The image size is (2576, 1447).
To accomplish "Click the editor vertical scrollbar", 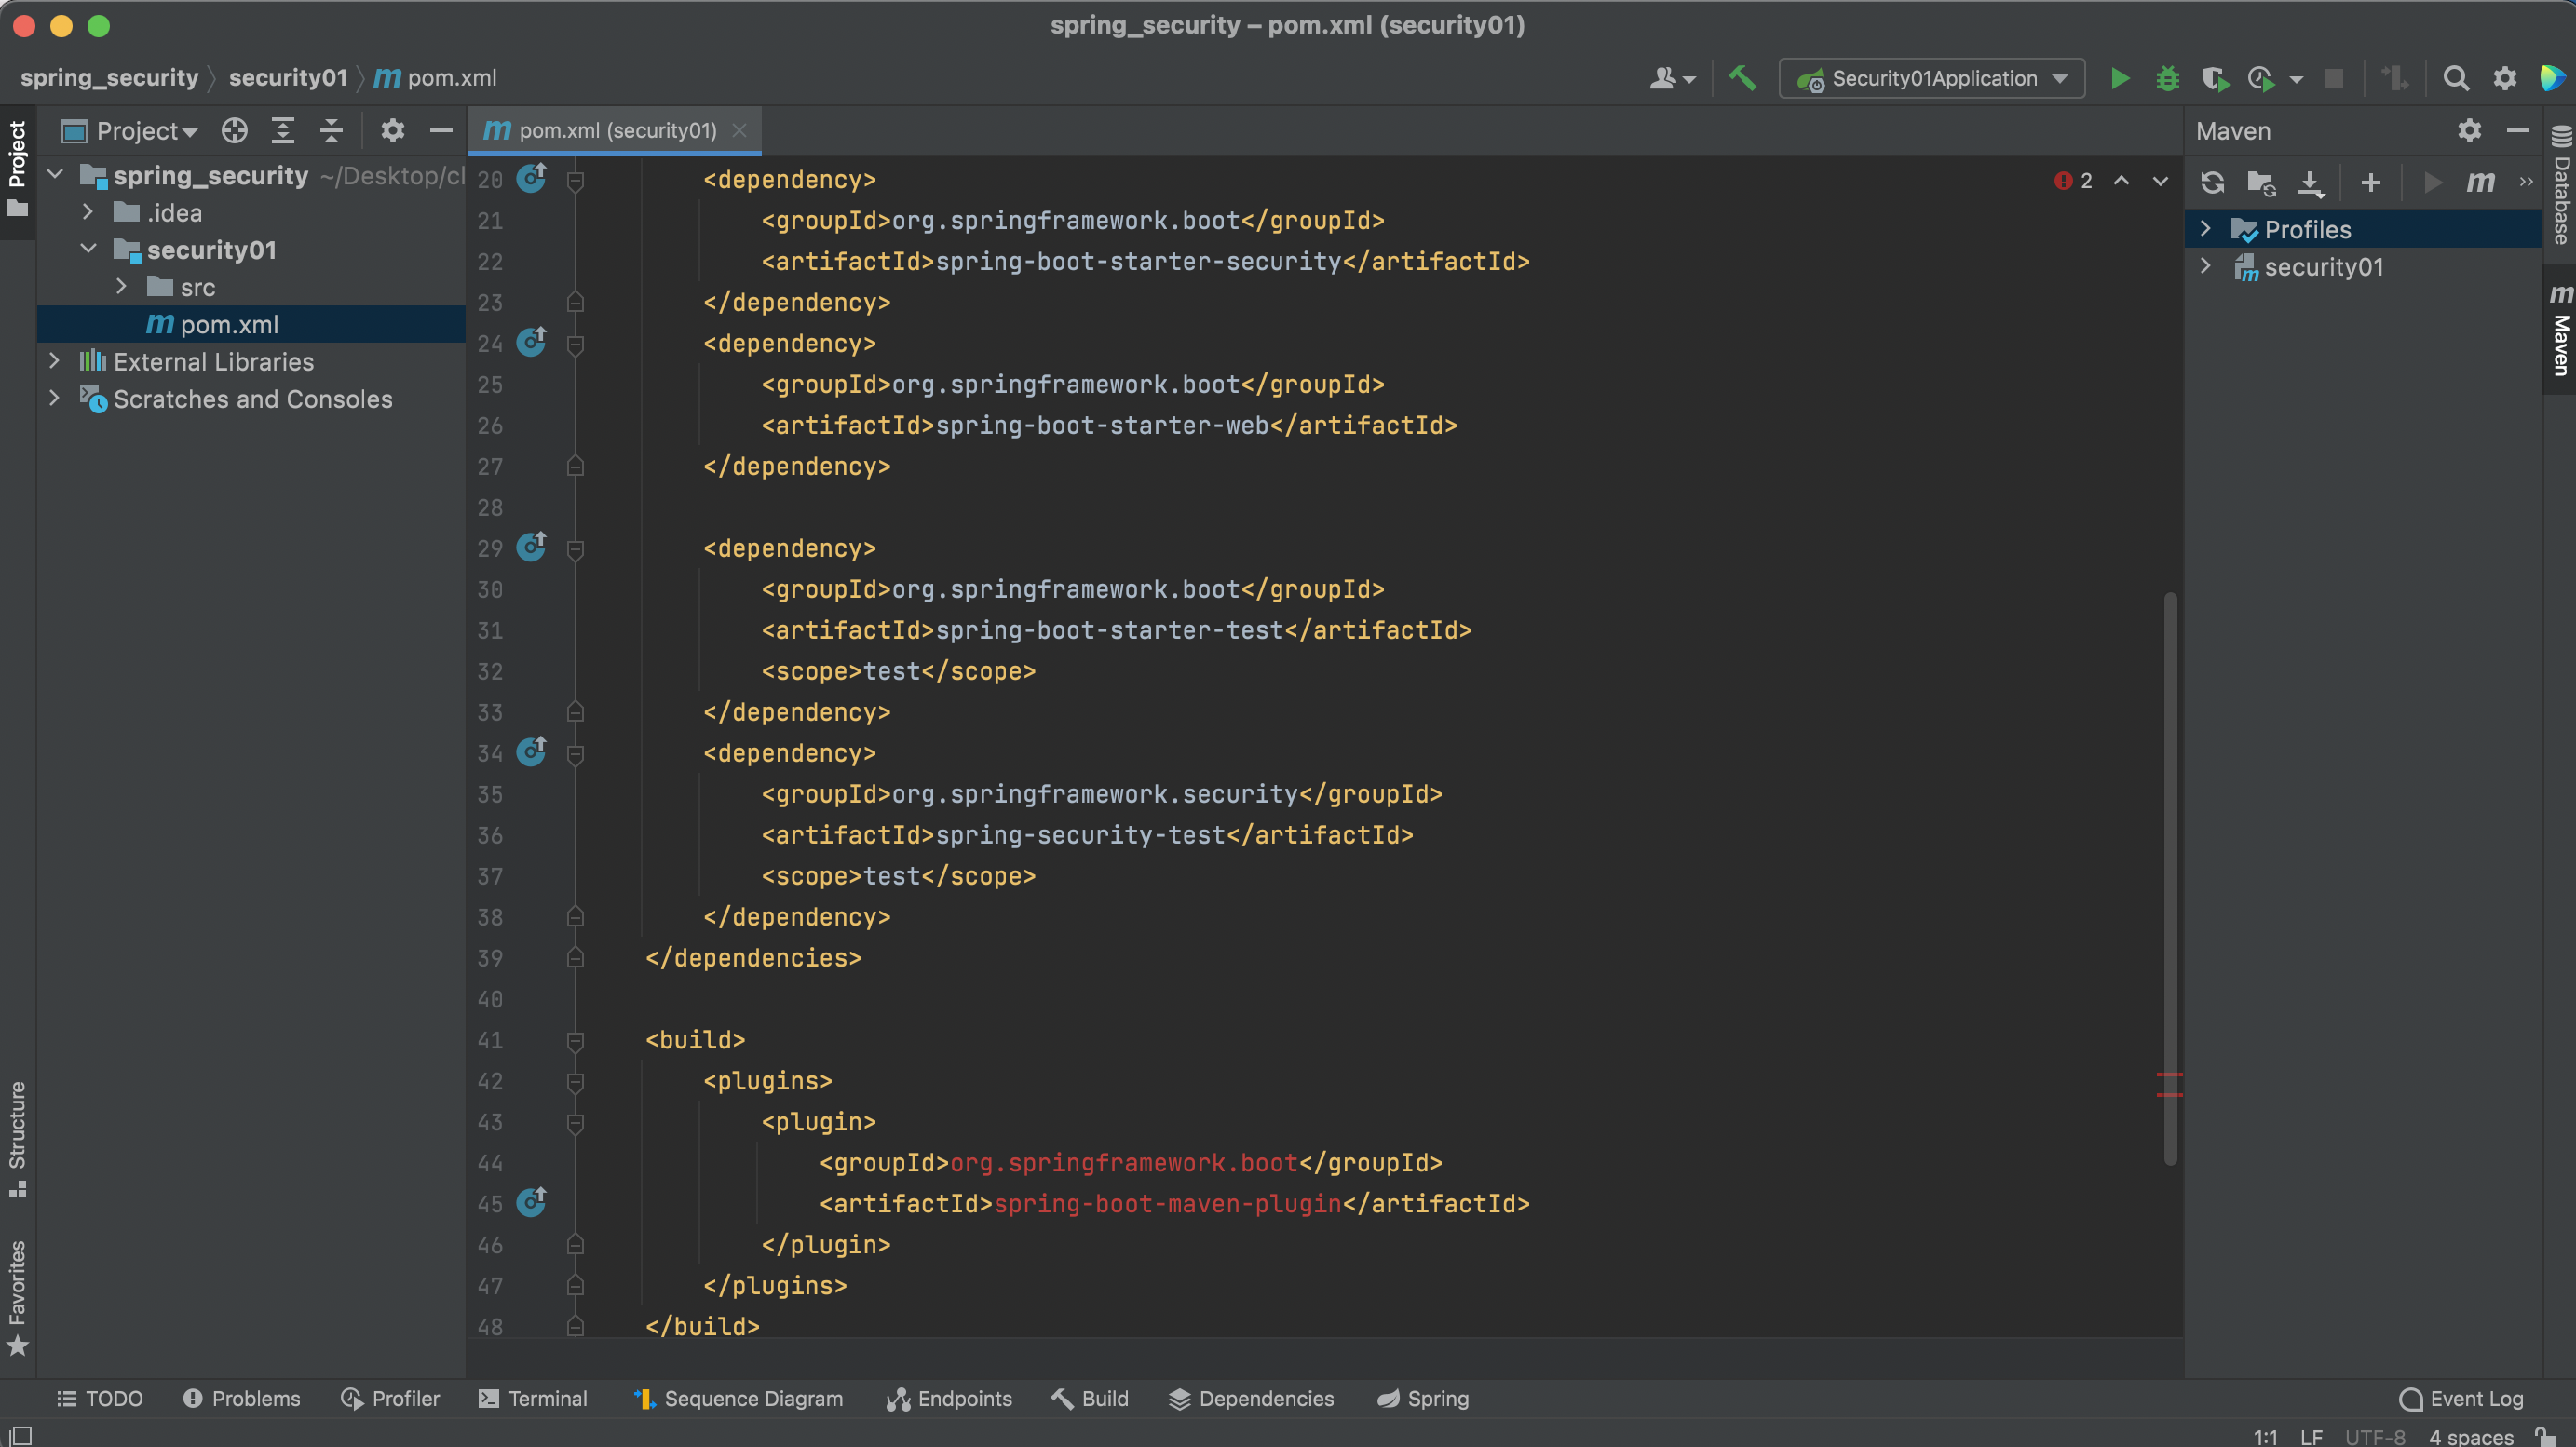I will tap(2170, 878).
